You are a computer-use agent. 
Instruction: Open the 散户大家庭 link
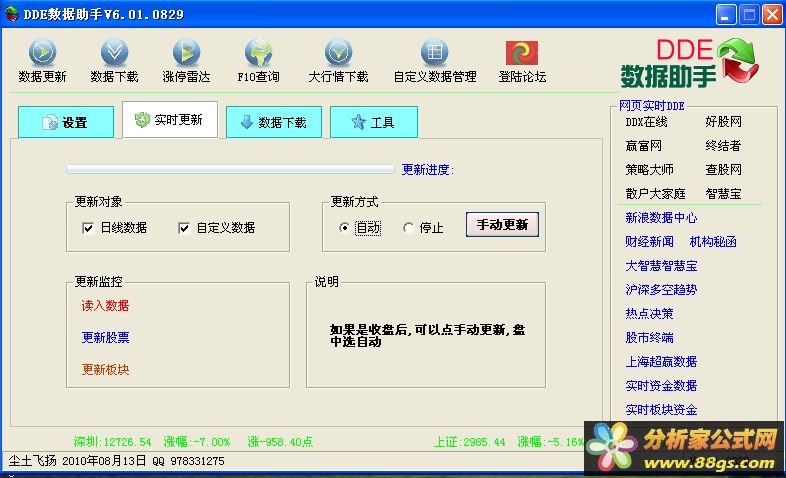pos(655,194)
